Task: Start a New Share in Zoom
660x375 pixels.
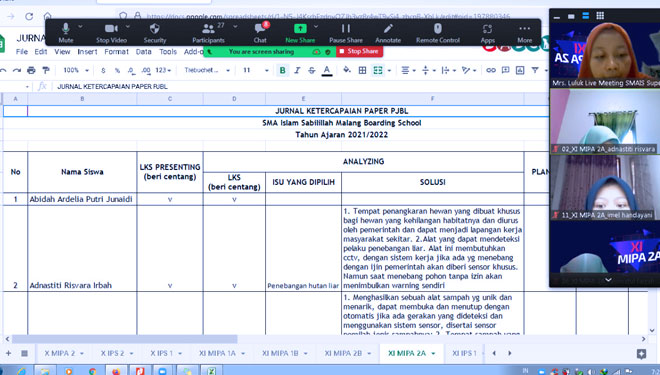Action: tap(300, 33)
